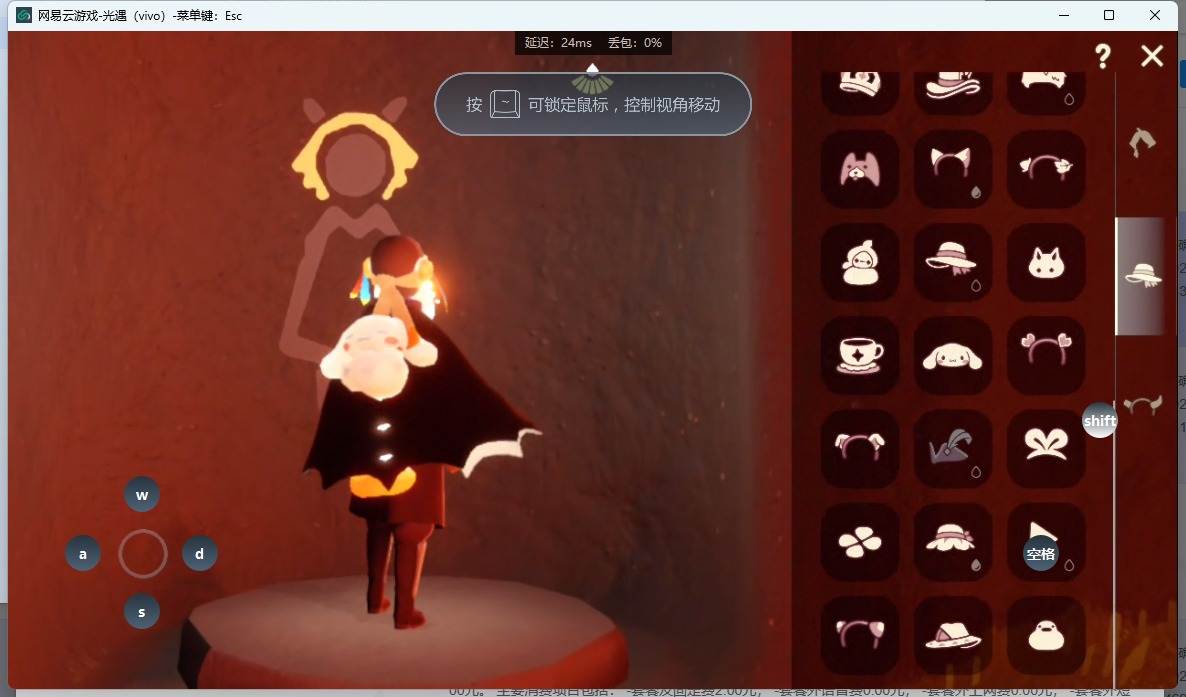Select the droopy dog ears headband
The height and width of the screenshot is (697, 1186).
[x=860, y=449]
